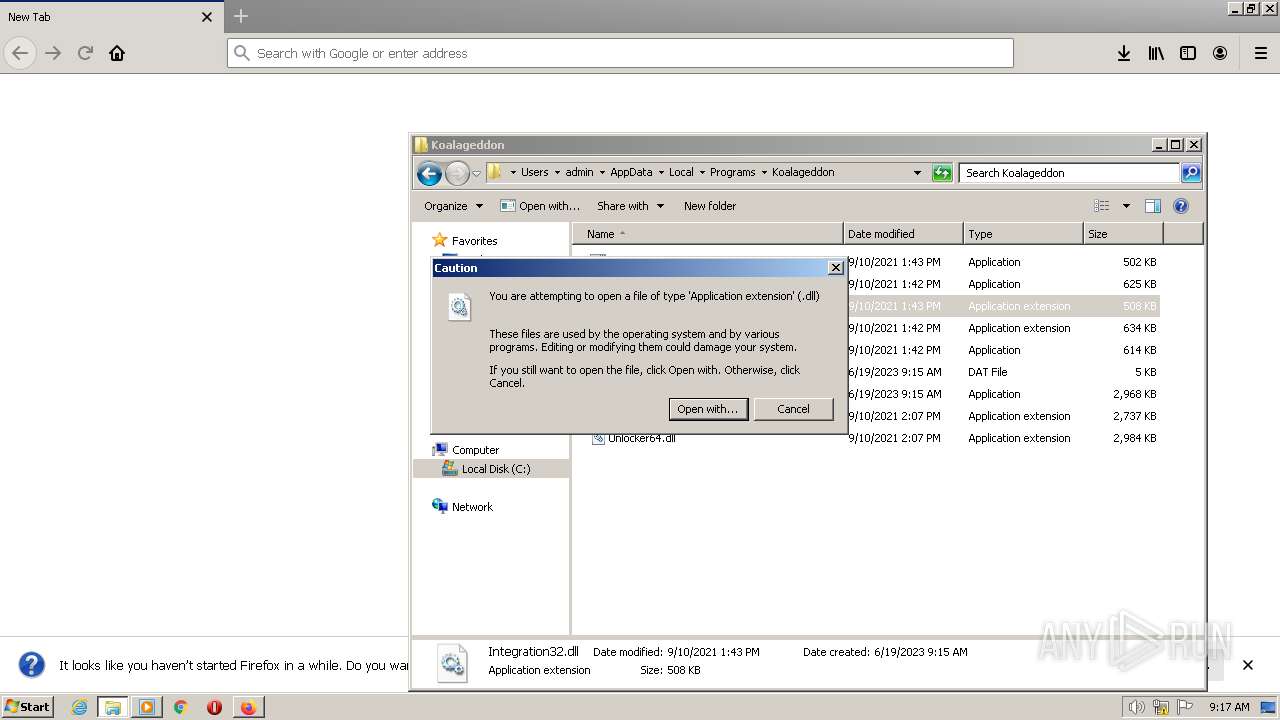Toggle Firefox sidebar icon
The image size is (1280, 720).
pyautogui.click(x=1188, y=53)
